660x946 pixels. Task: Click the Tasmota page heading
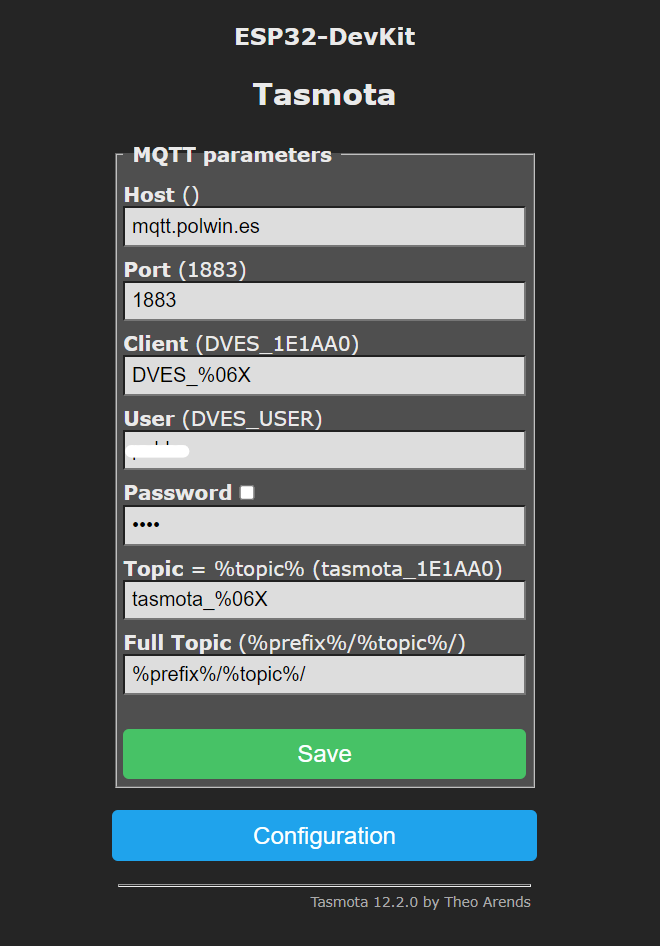pyautogui.click(x=324, y=95)
